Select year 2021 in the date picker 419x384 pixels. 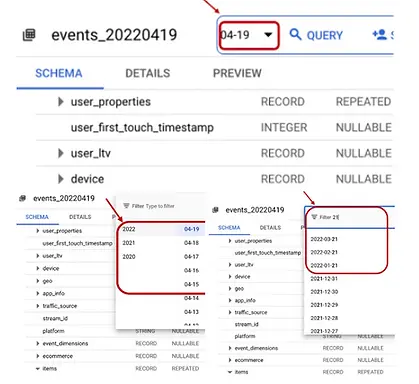tap(129, 243)
